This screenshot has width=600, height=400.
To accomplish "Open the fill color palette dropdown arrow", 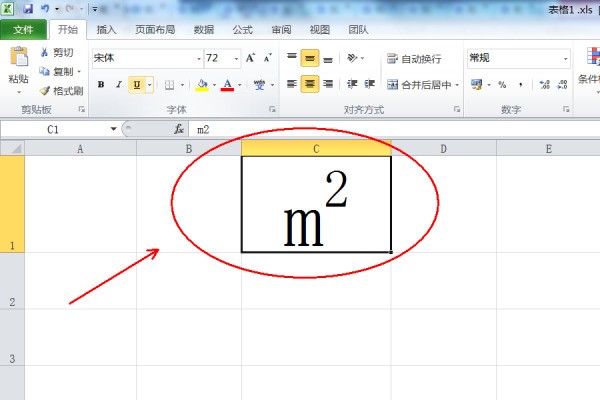I will click(x=214, y=85).
